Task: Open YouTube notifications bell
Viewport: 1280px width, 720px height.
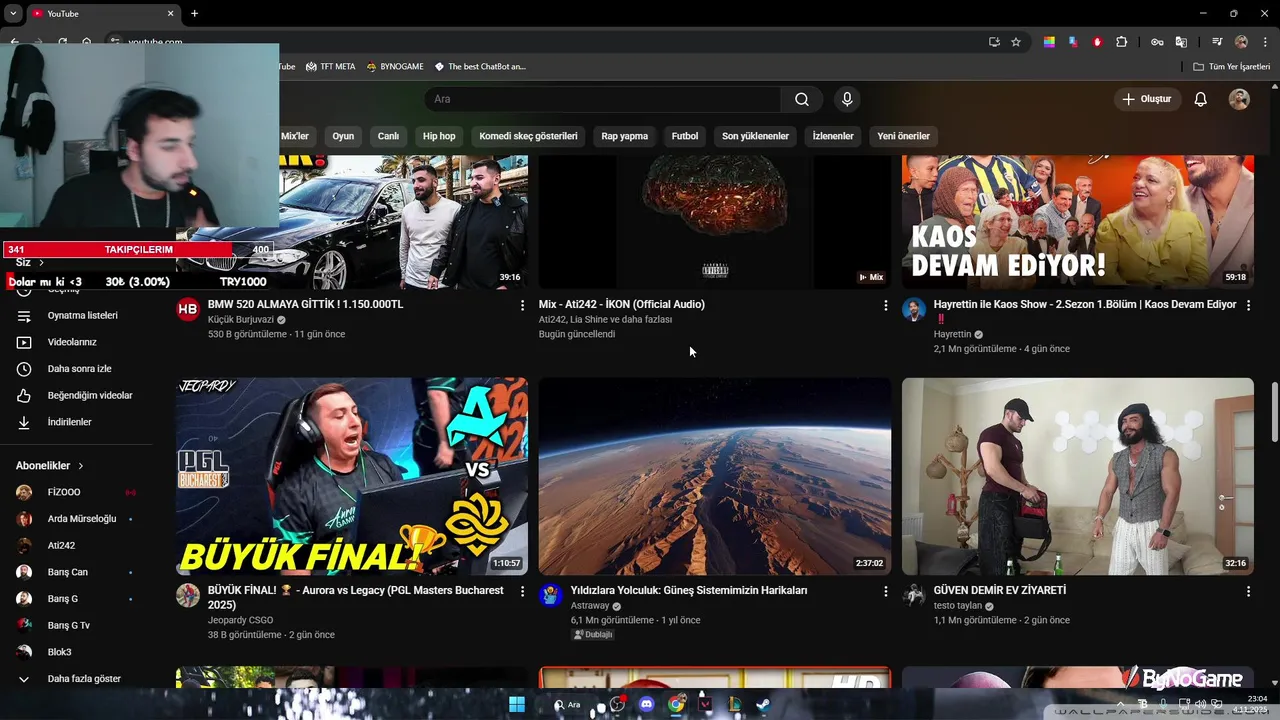Action: tap(1201, 99)
